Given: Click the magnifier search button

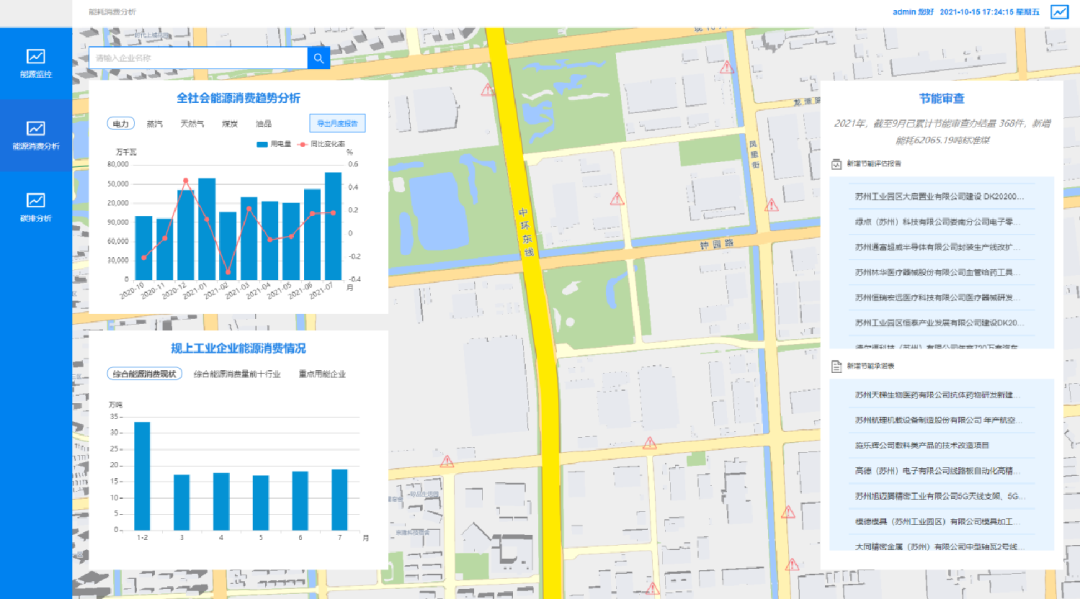Looking at the screenshot, I should tap(318, 59).
